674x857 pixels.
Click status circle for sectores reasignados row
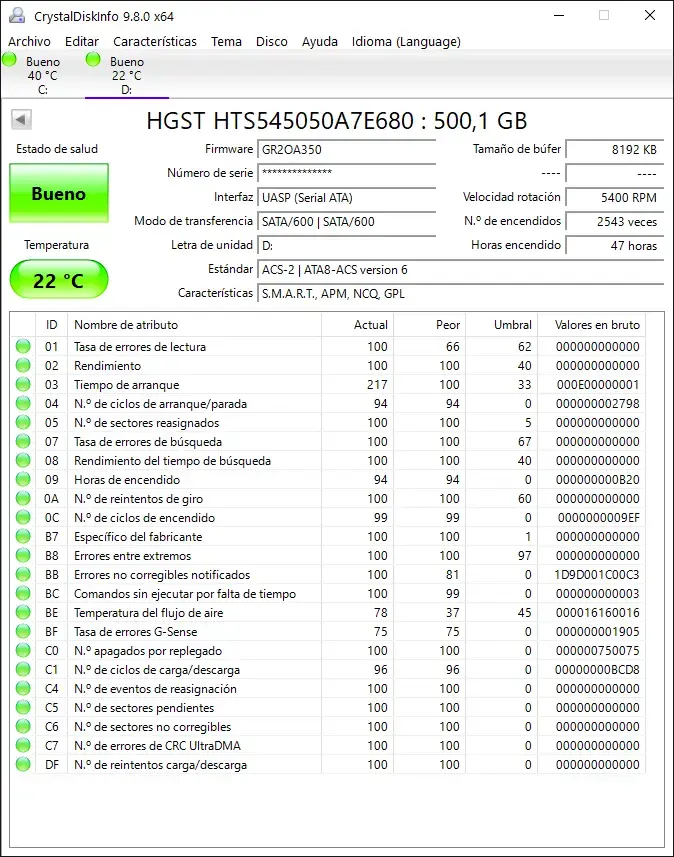(x=23, y=422)
